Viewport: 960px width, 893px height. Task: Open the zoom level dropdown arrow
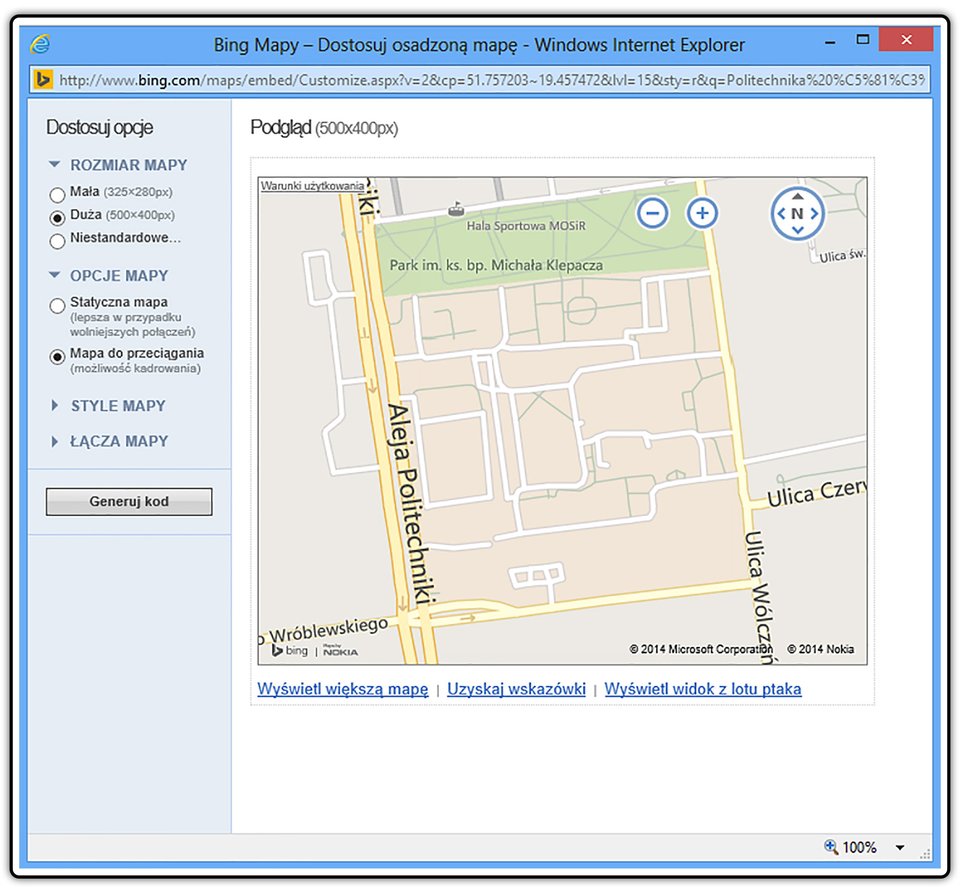pyautogui.click(x=900, y=848)
